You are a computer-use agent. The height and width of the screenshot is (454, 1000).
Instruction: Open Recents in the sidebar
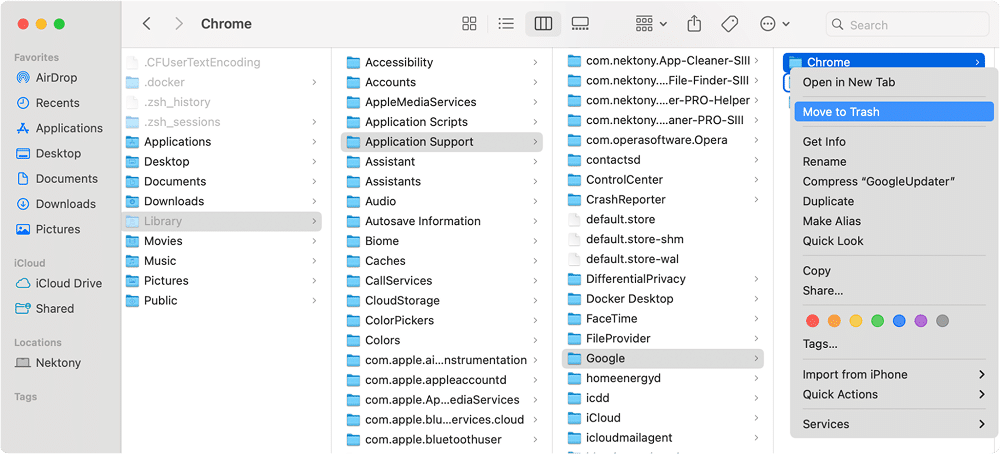[48, 103]
